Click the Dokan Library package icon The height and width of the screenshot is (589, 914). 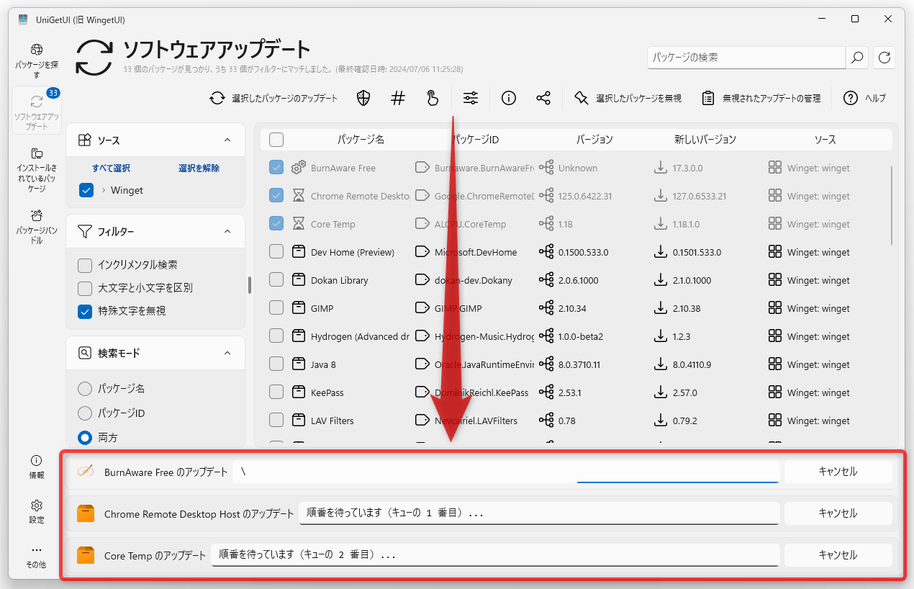click(298, 279)
